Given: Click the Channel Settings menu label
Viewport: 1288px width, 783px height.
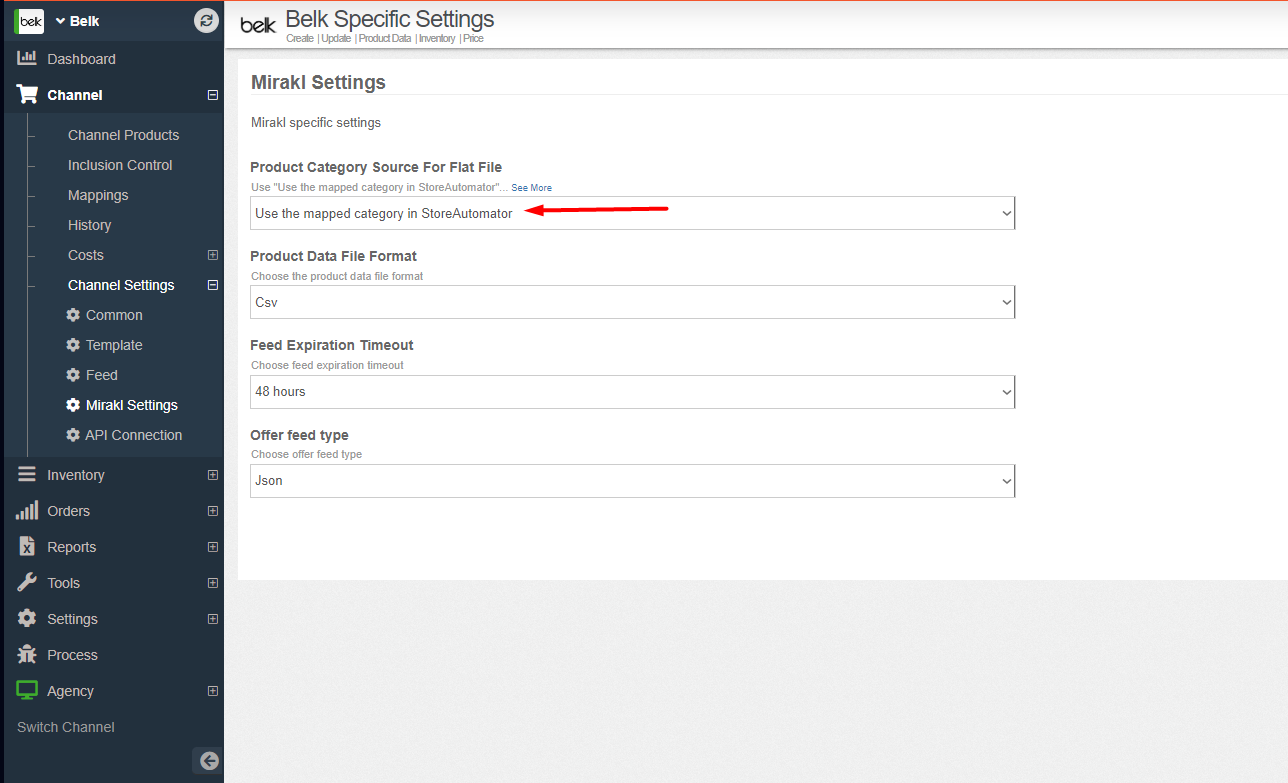Looking at the screenshot, I should coord(121,285).
